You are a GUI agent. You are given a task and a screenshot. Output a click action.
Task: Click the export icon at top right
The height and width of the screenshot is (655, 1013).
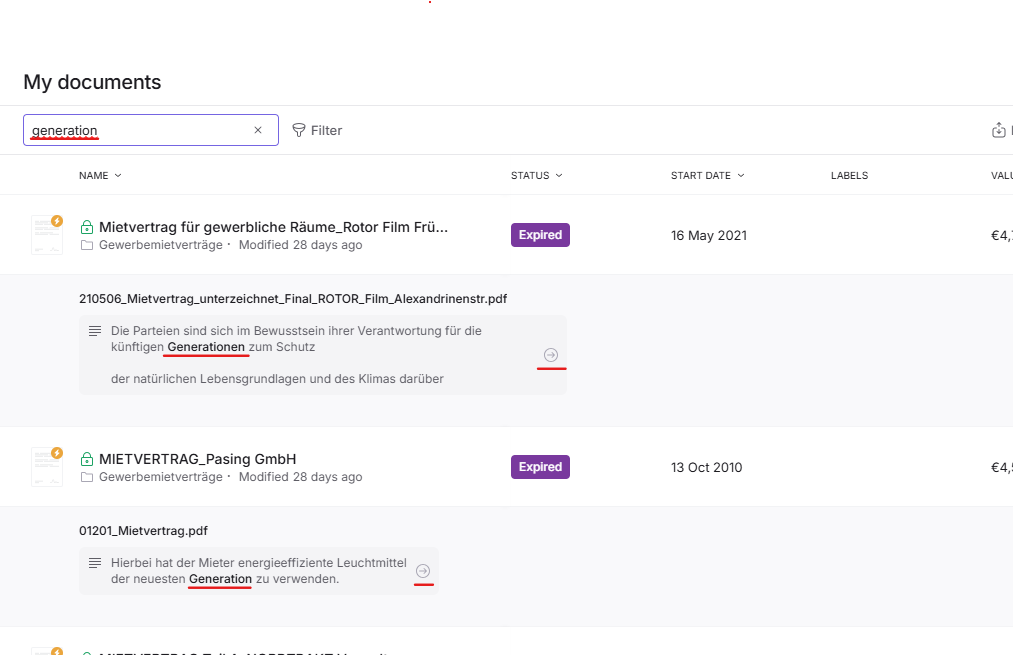pos(998,130)
